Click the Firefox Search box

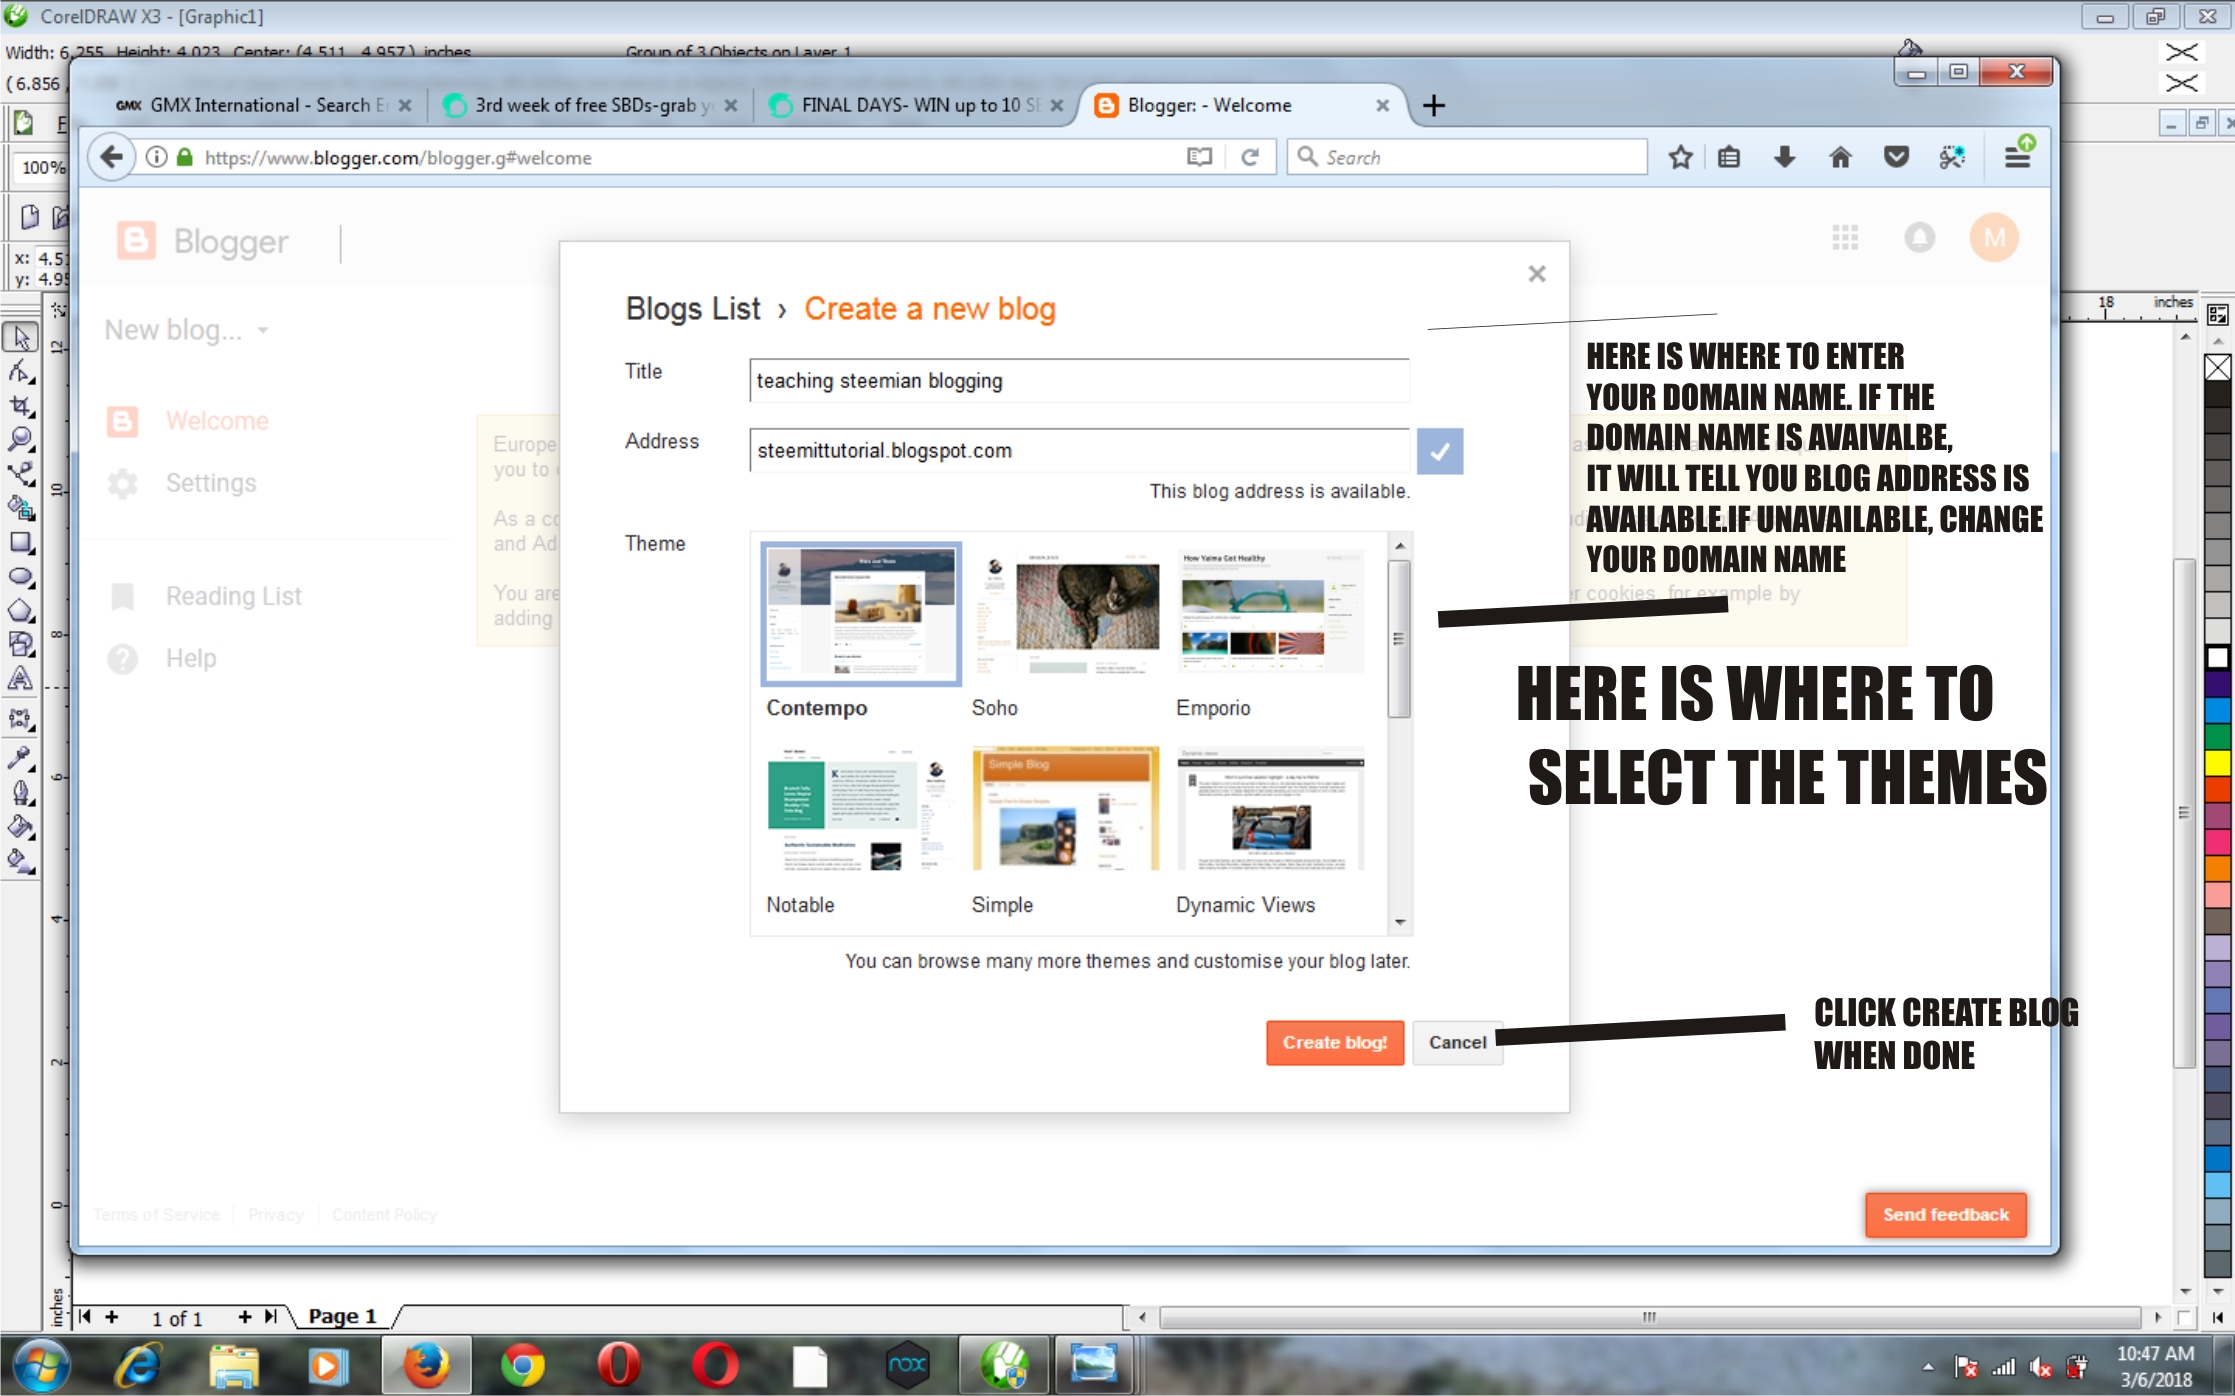[1467, 157]
